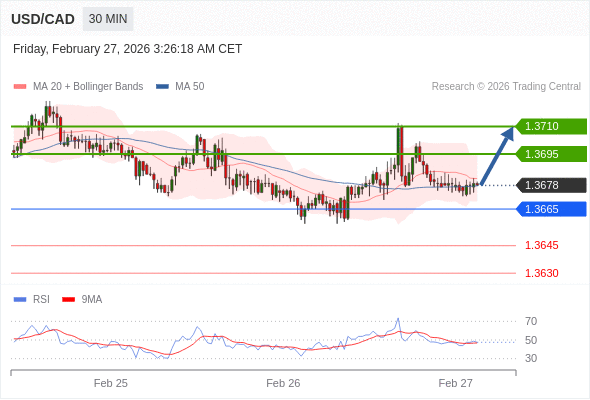This screenshot has height=400, width=590.
Task: Click the 1.3710 resistance price tag
Action: coord(551,126)
